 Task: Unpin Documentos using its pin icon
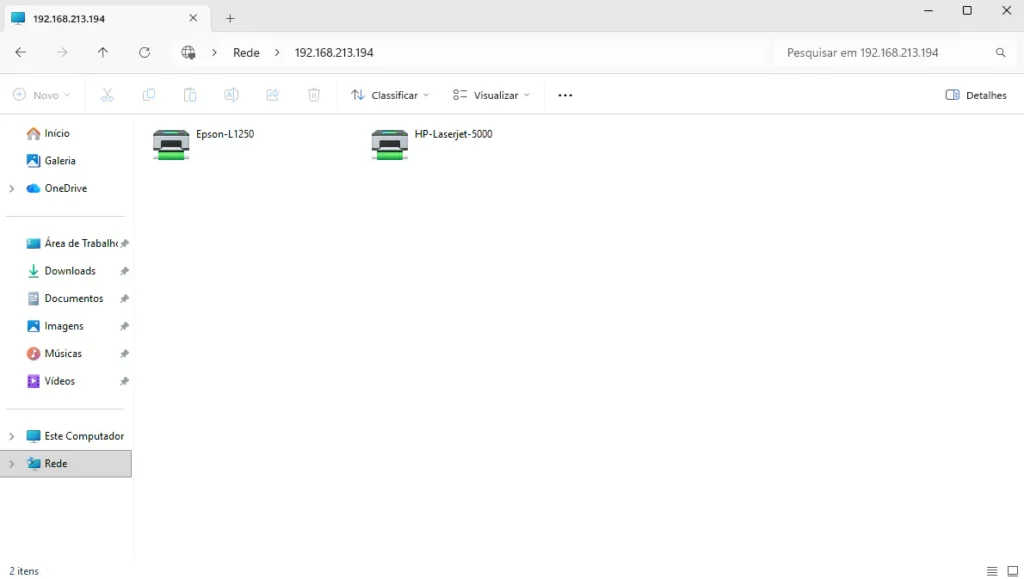[124, 298]
